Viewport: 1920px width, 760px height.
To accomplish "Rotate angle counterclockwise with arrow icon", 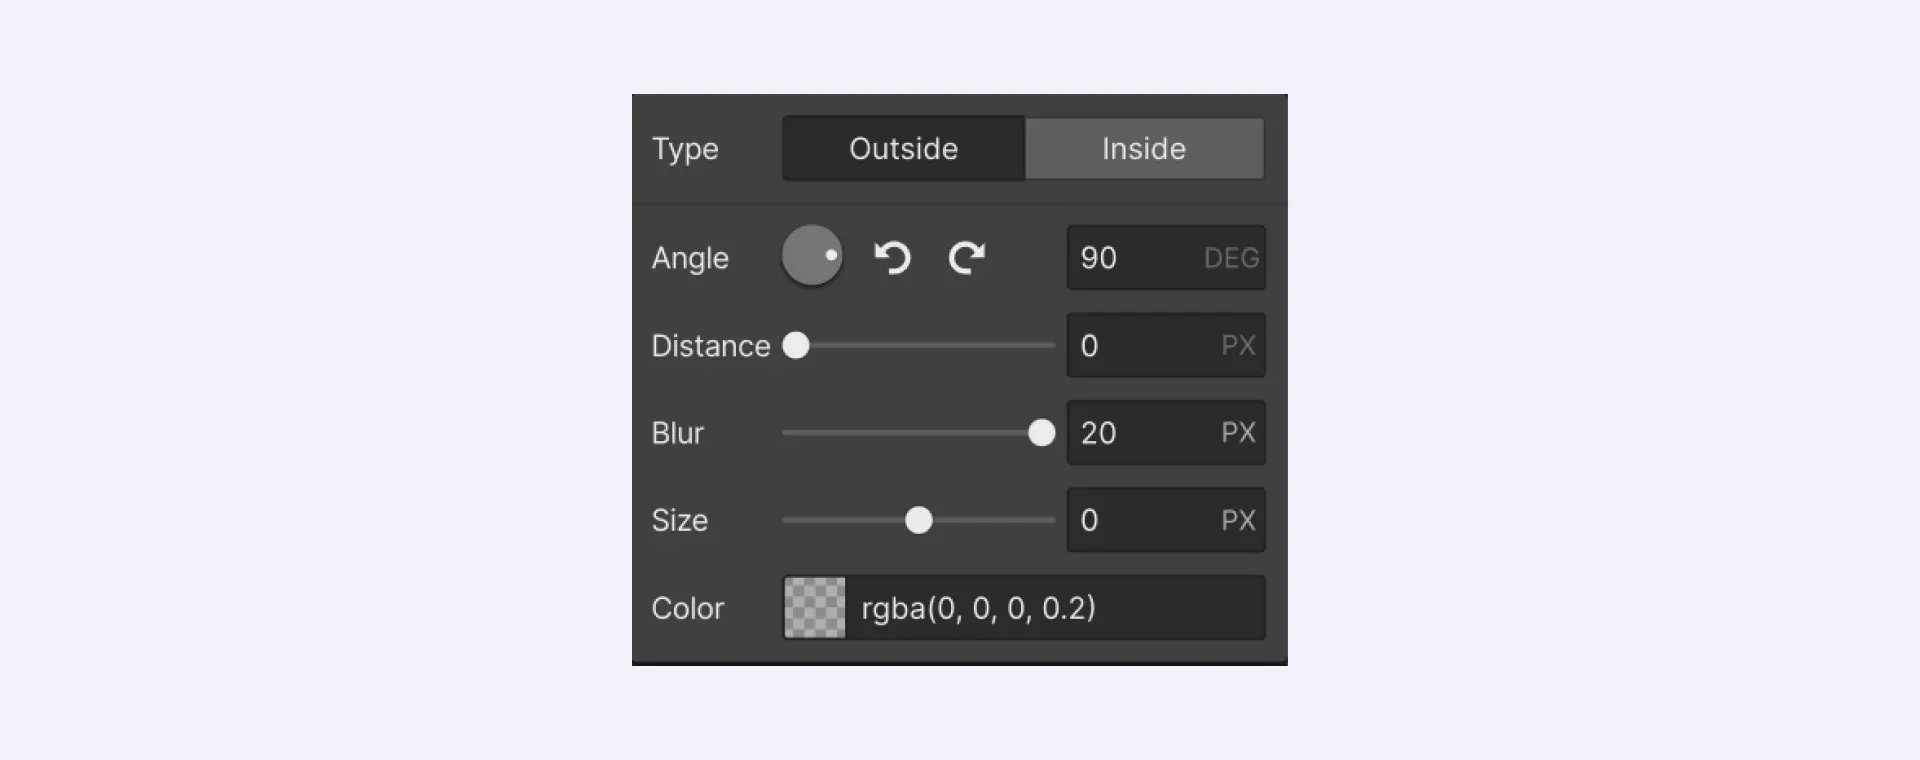I will tap(892, 258).
